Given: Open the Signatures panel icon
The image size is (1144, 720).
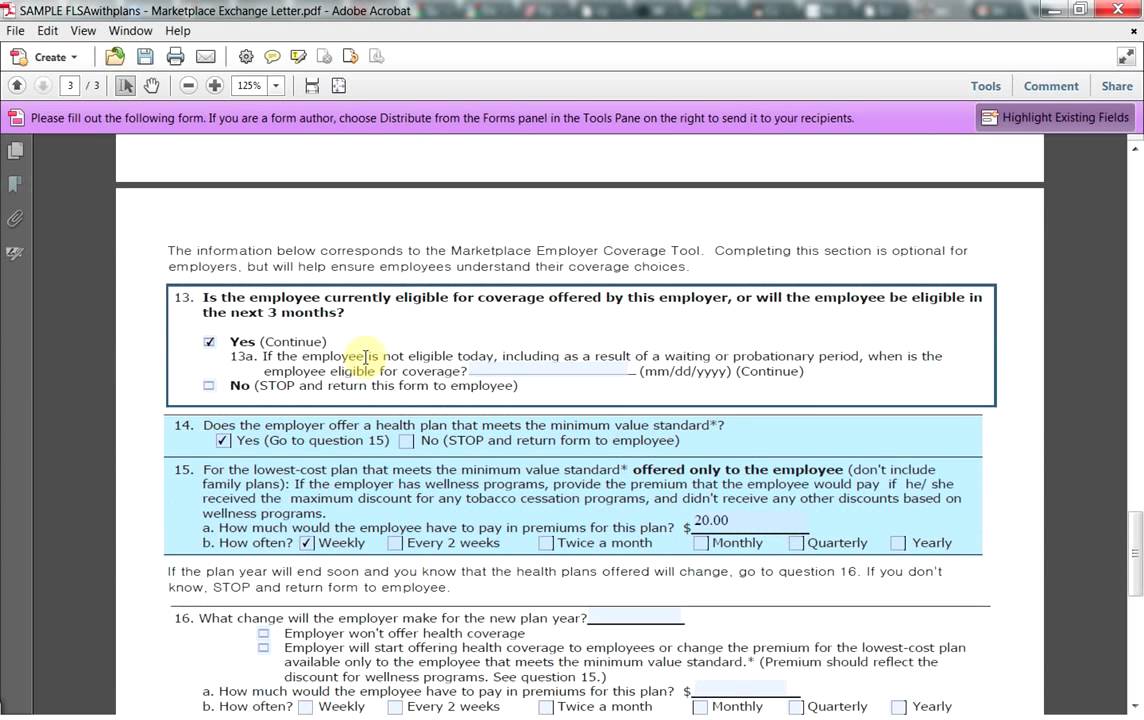Looking at the screenshot, I should click(x=15, y=253).
